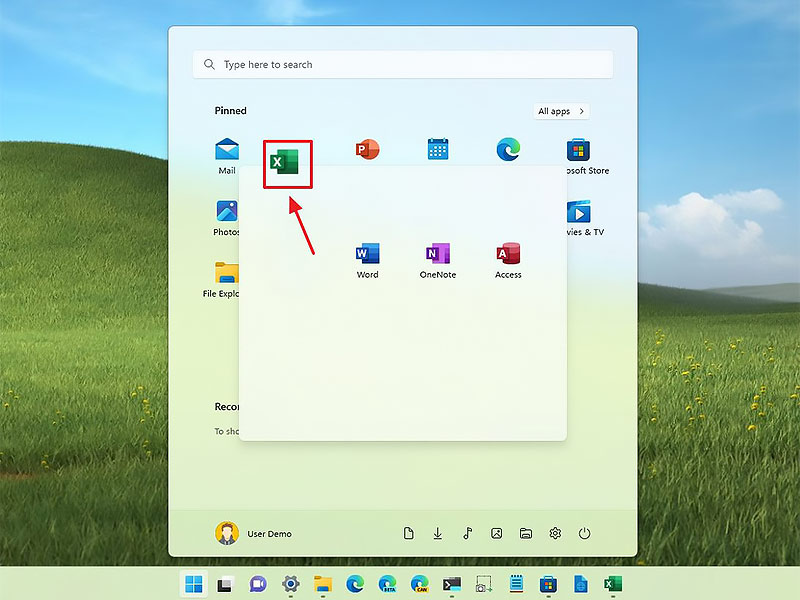Open Microsoft Store from the taskbar
The height and width of the screenshot is (600, 800).
click(x=548, y=584)
